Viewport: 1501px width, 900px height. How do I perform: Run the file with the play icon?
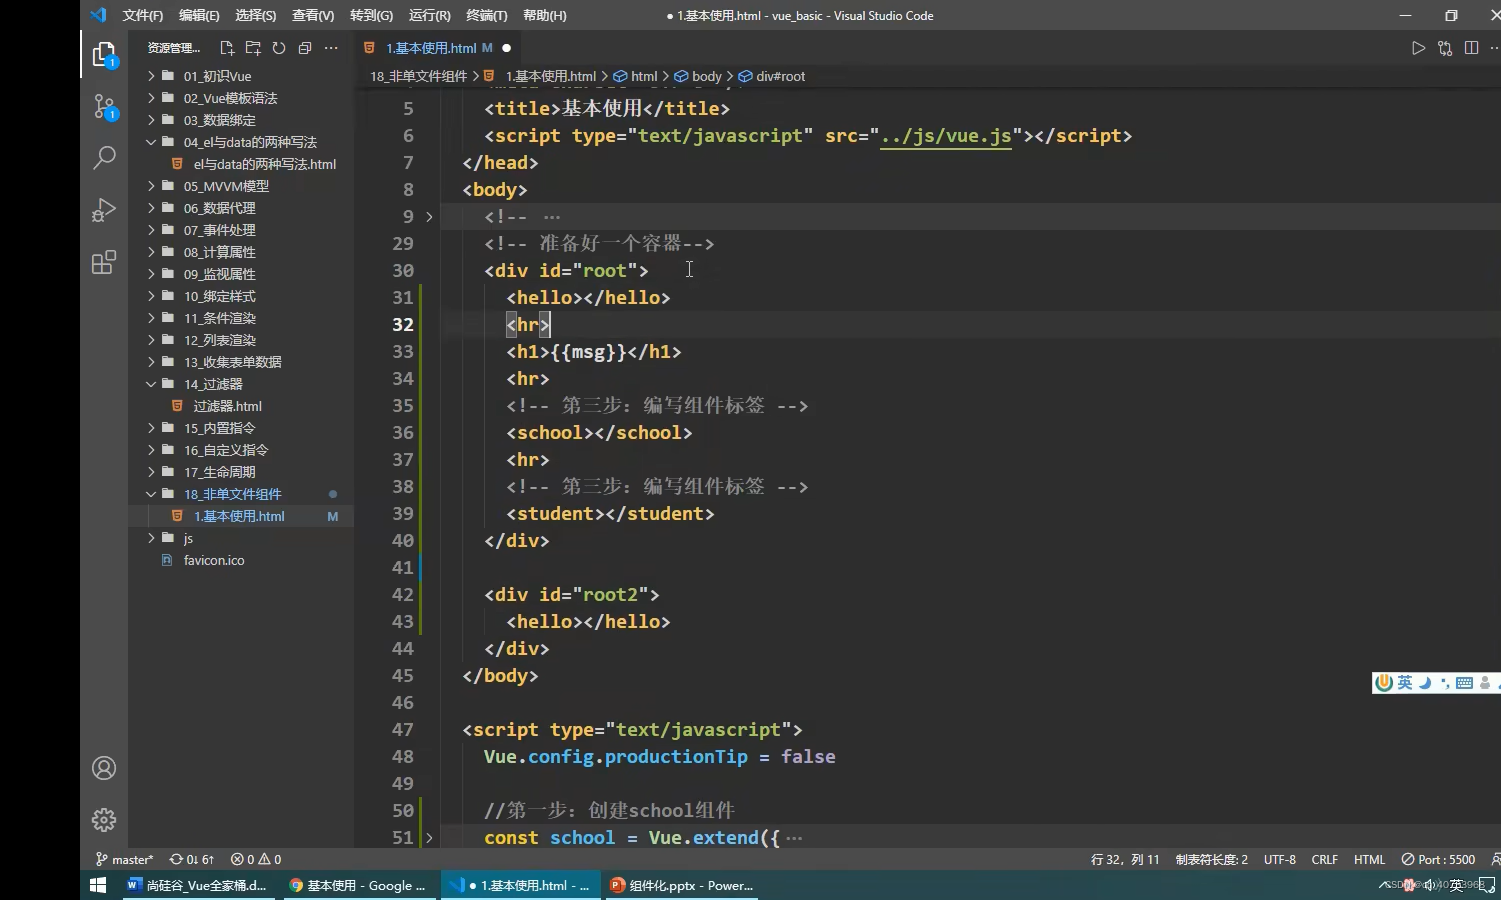tap(1418, 48)
